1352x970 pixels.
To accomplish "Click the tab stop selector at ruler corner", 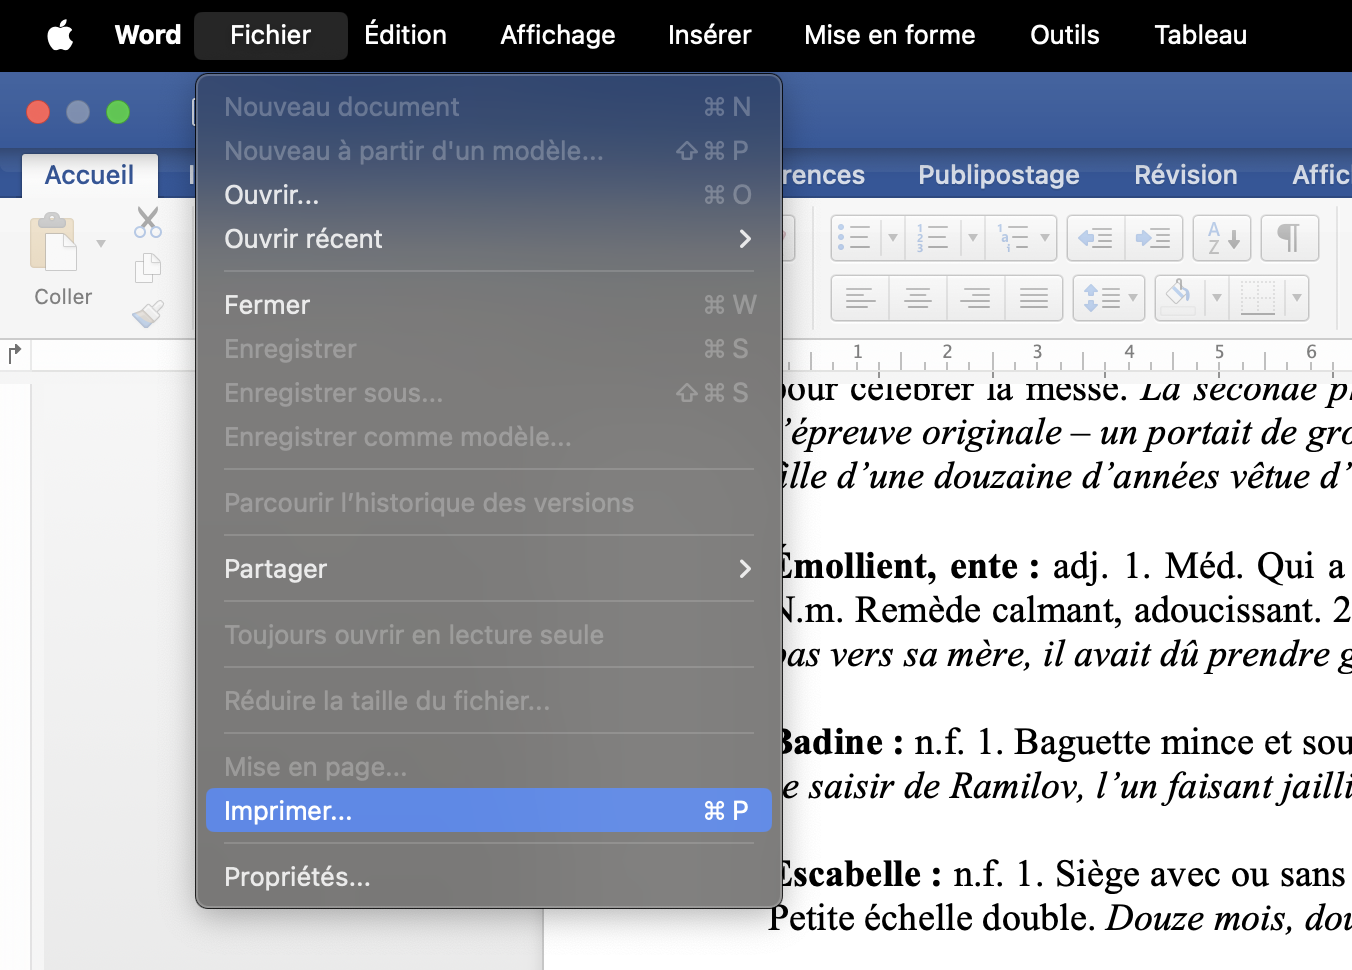I will click(x=15, y=354).
